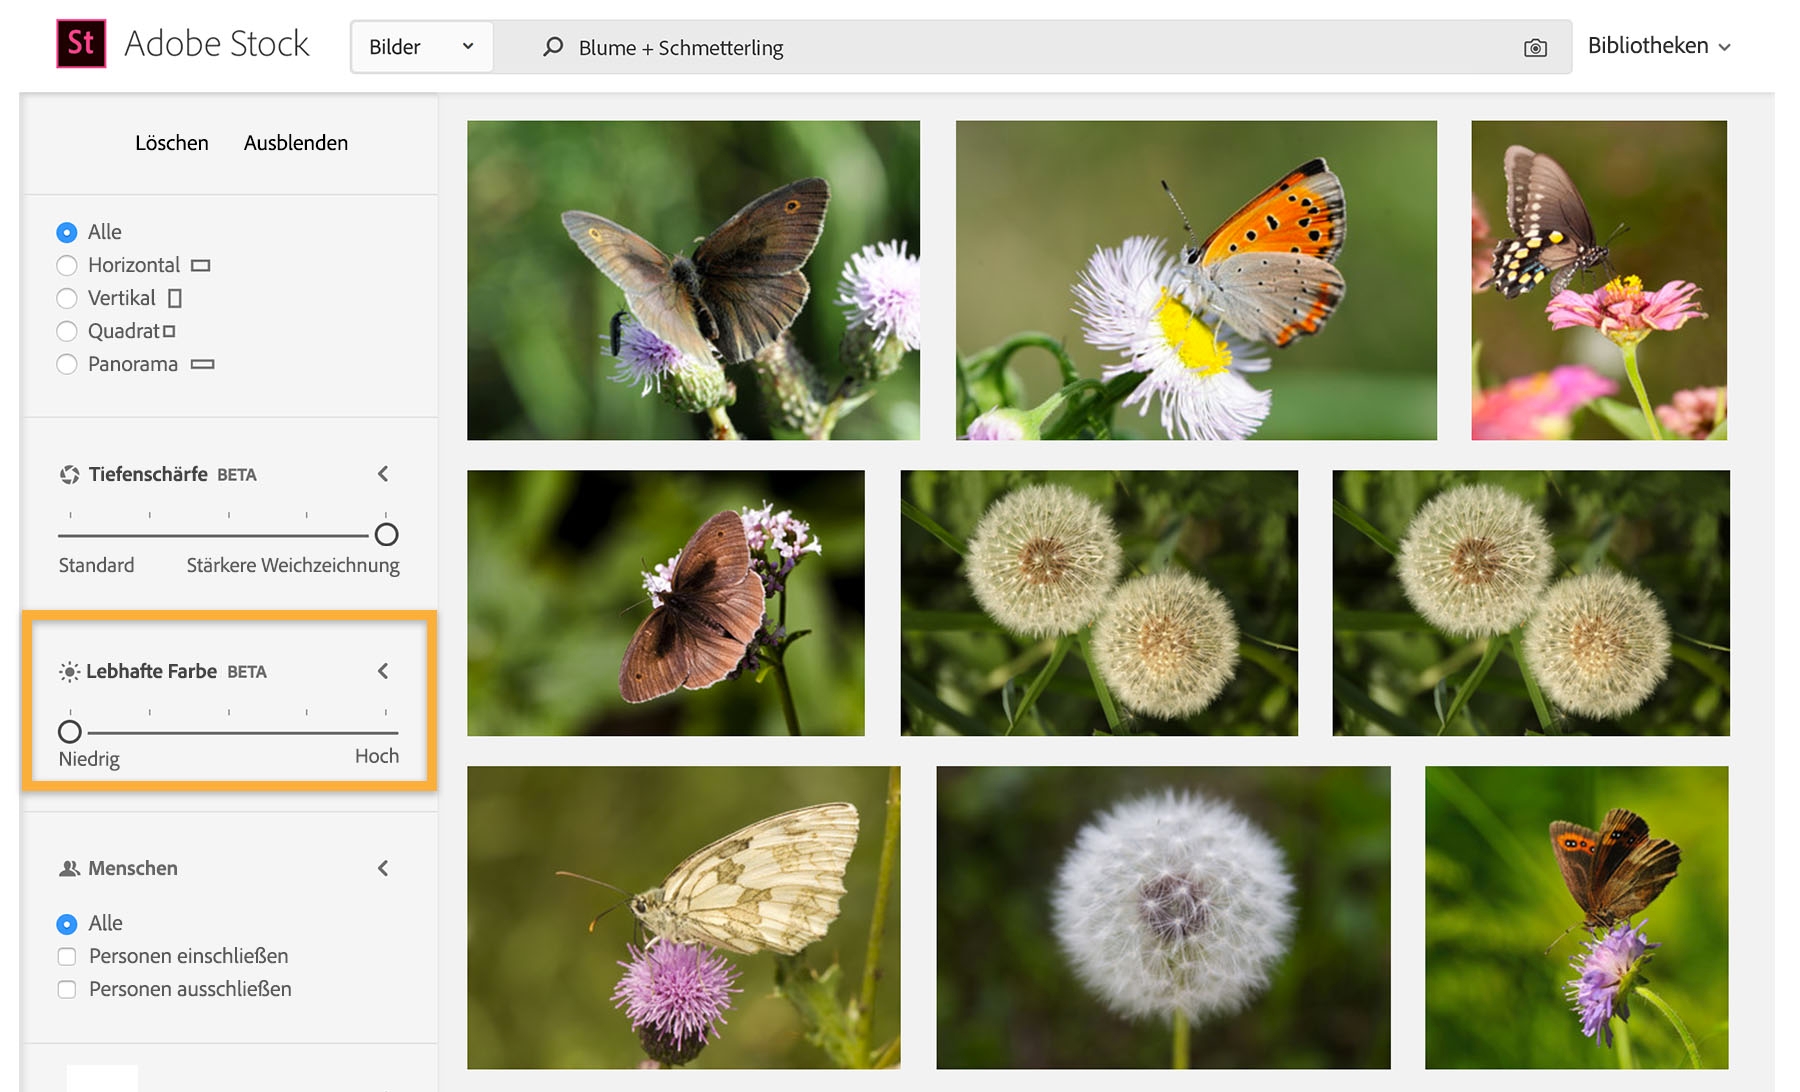The image size is (1800, 1092).
Task: Enable Personen einschließen
Action: point(67,956)
